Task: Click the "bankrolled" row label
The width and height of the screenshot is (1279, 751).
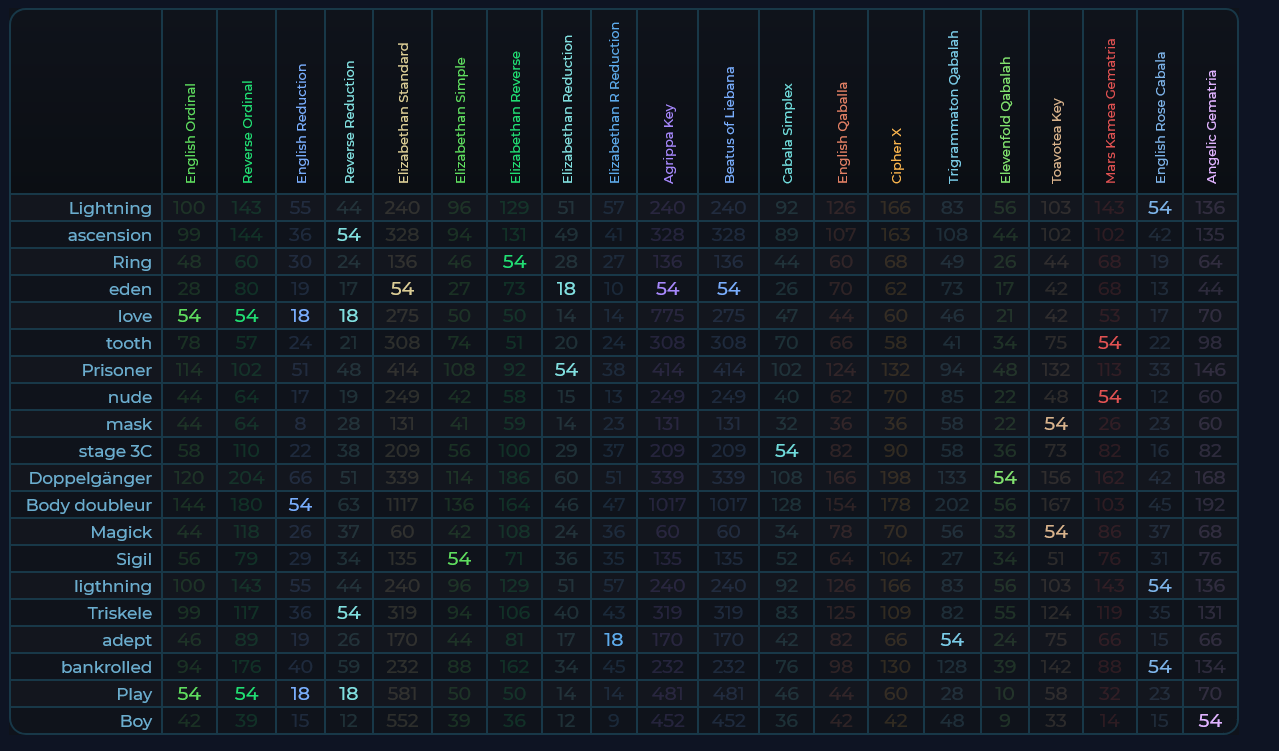Action: (106, 667)
